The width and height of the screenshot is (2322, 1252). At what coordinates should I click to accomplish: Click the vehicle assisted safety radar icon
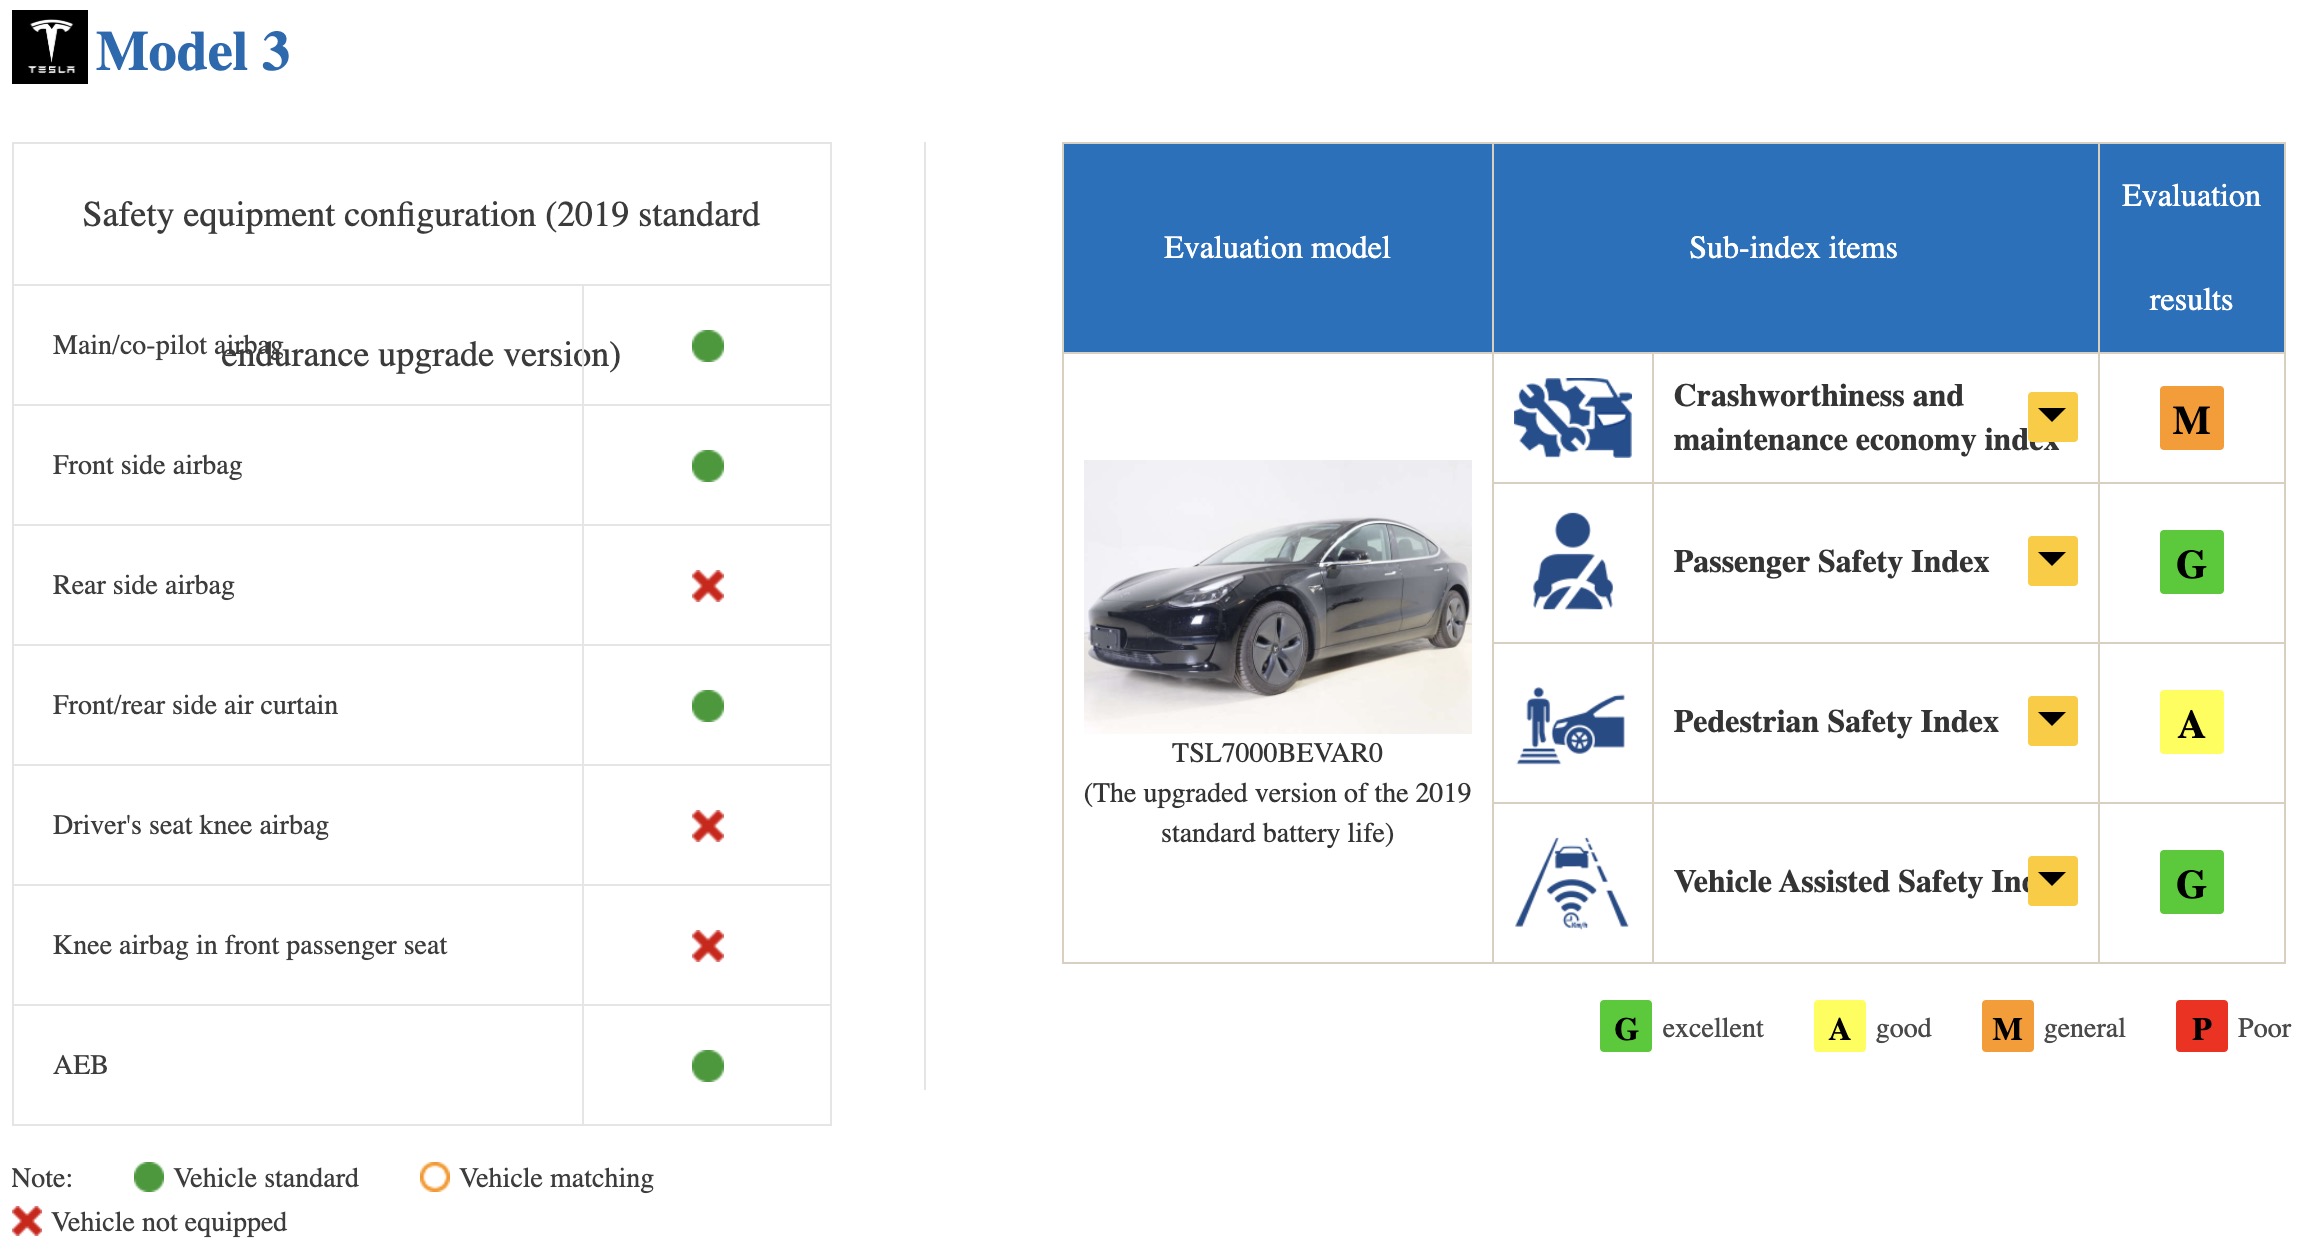point(1572,883)
